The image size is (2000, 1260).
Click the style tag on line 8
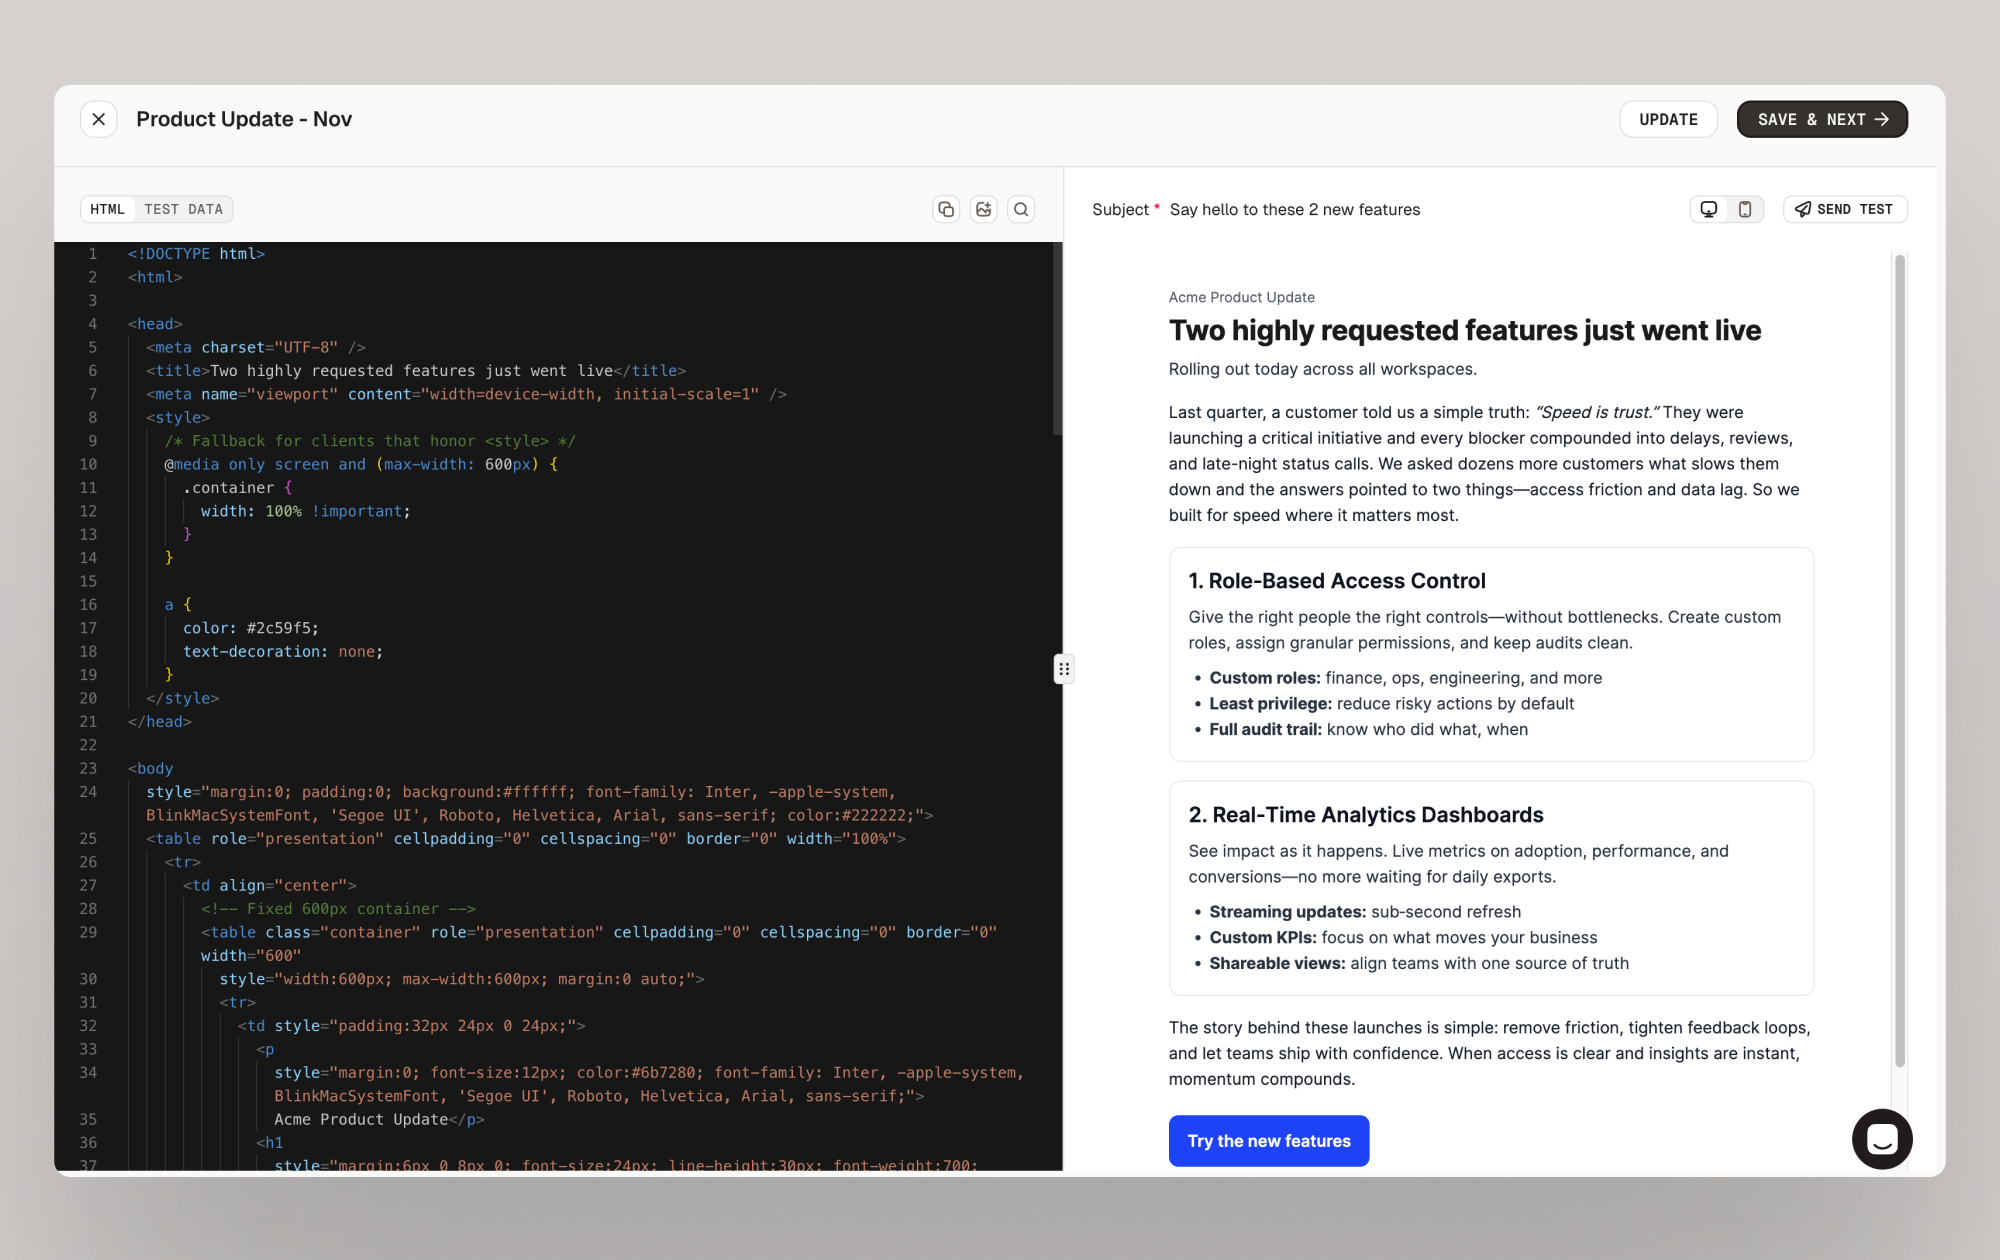coord(178,418)
